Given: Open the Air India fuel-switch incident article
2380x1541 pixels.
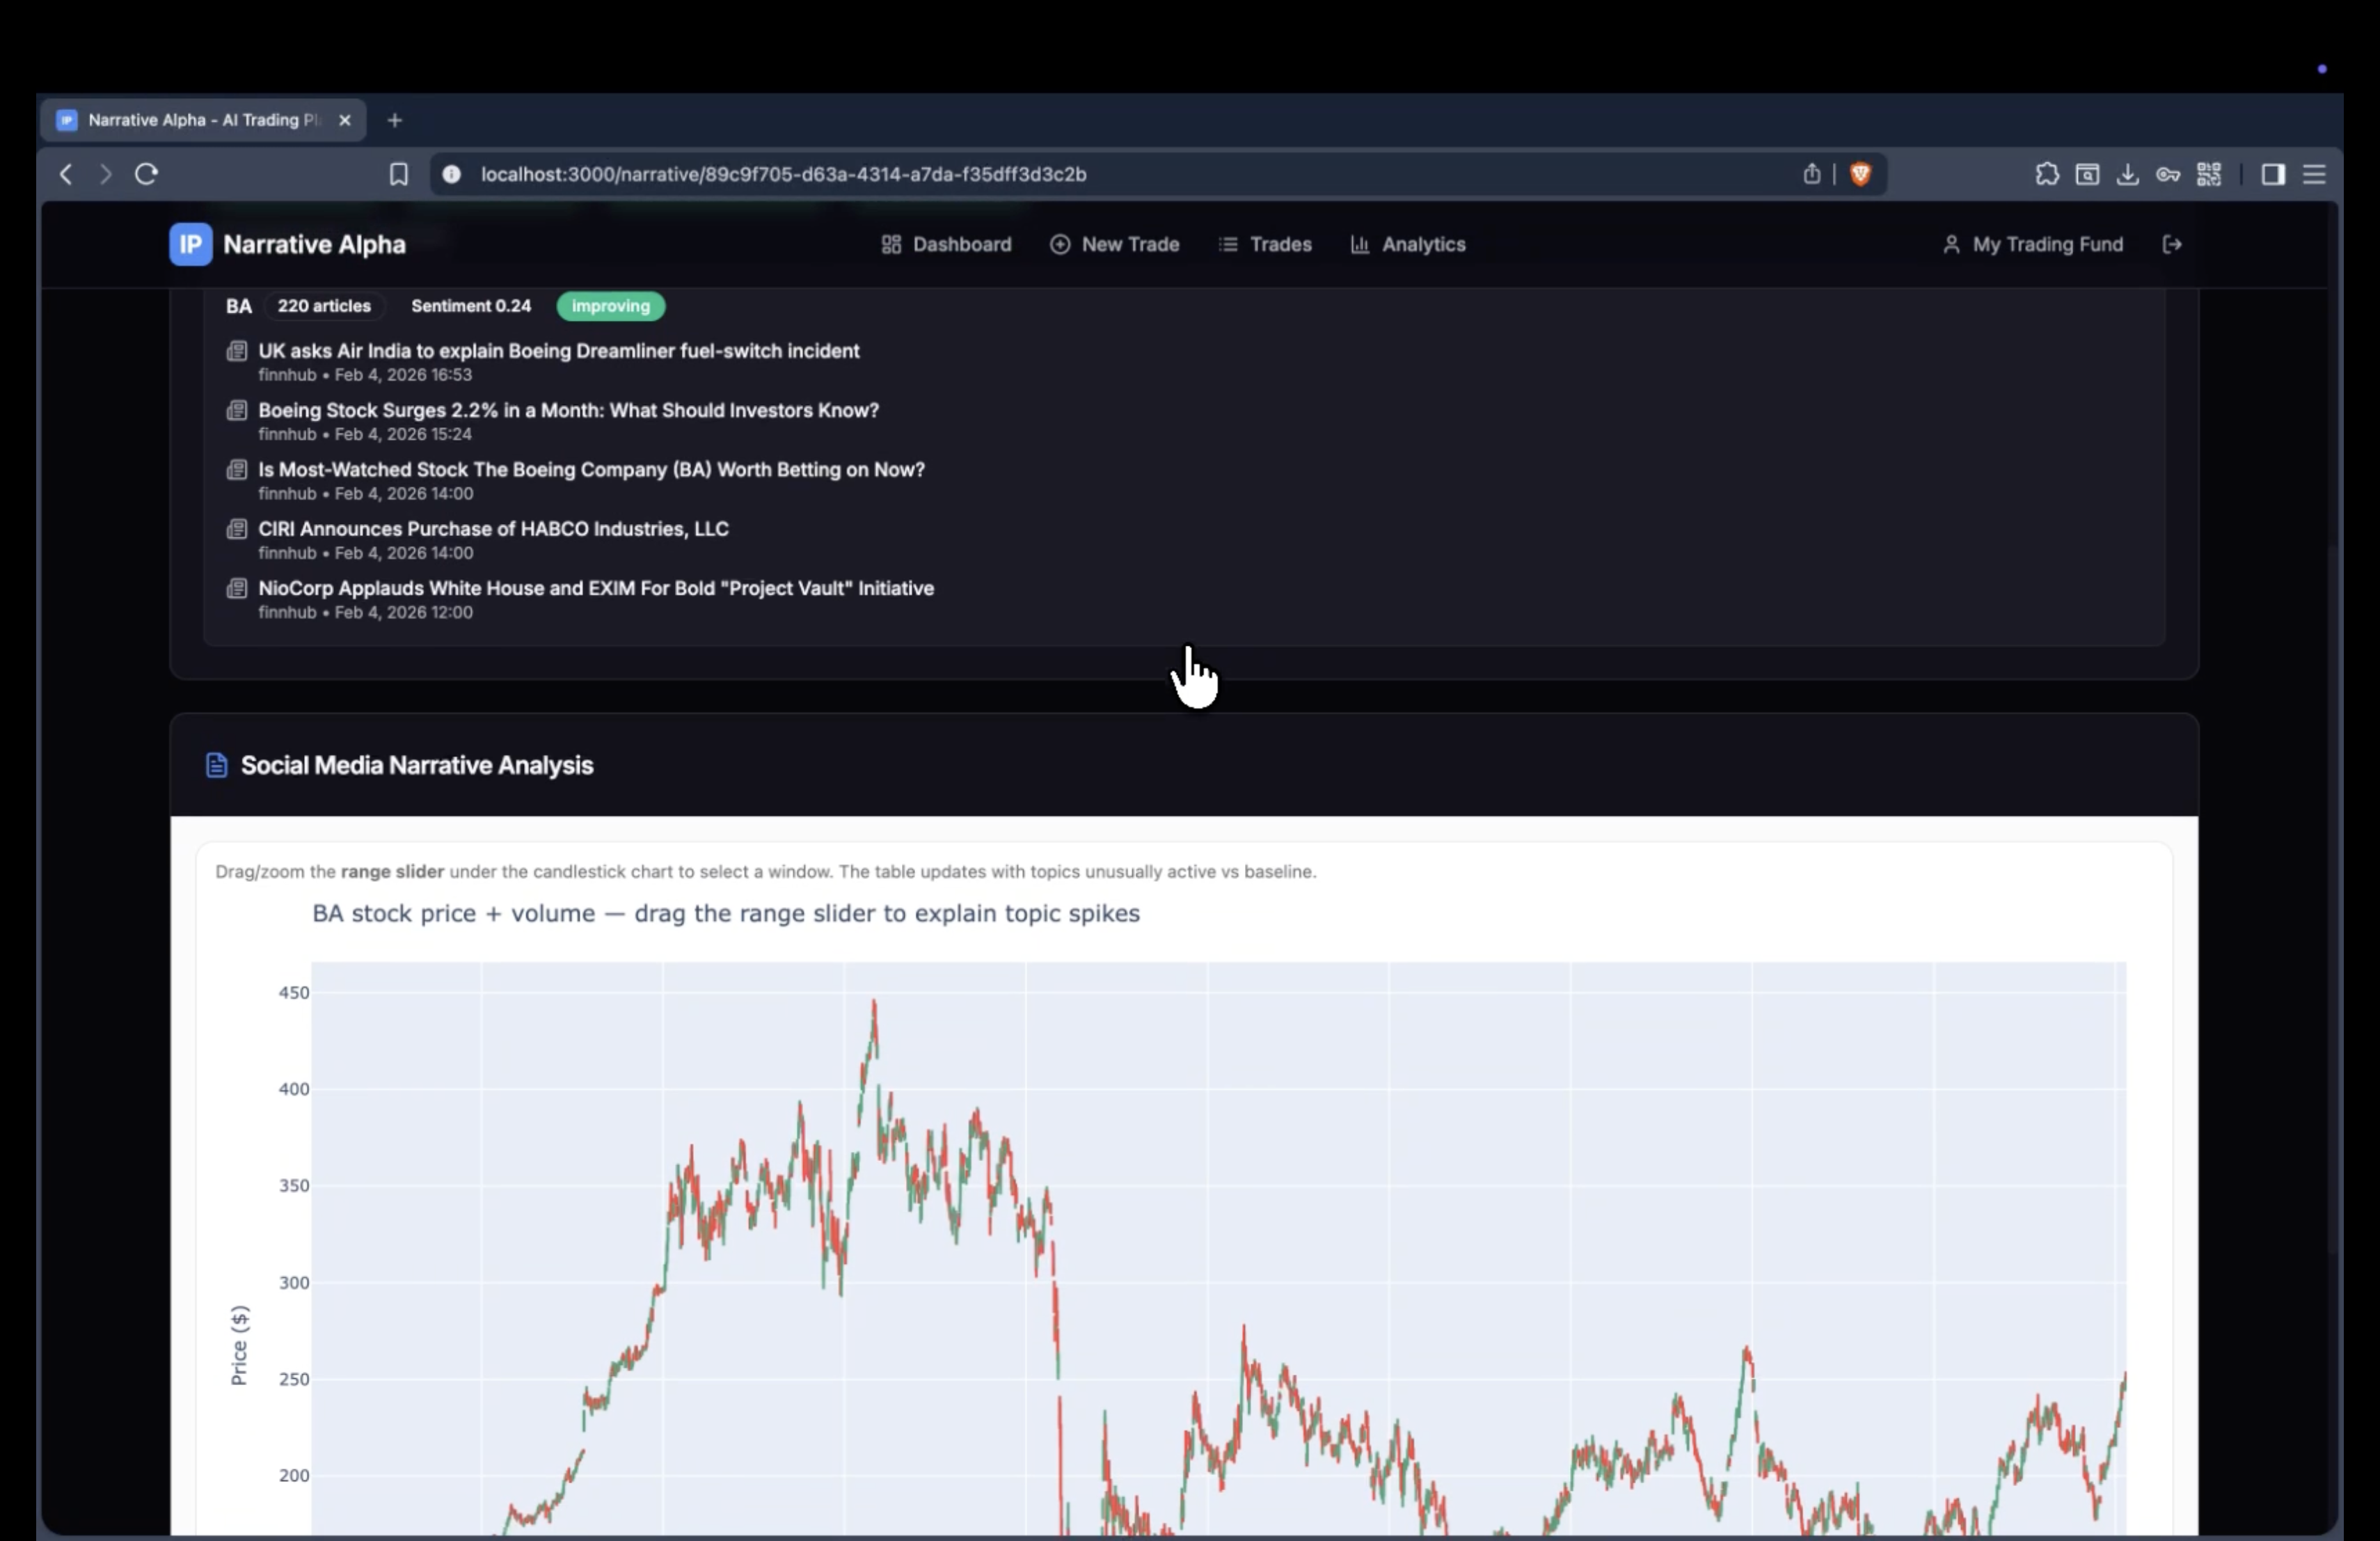Looking at the screenshot, I should pos(558,351).
